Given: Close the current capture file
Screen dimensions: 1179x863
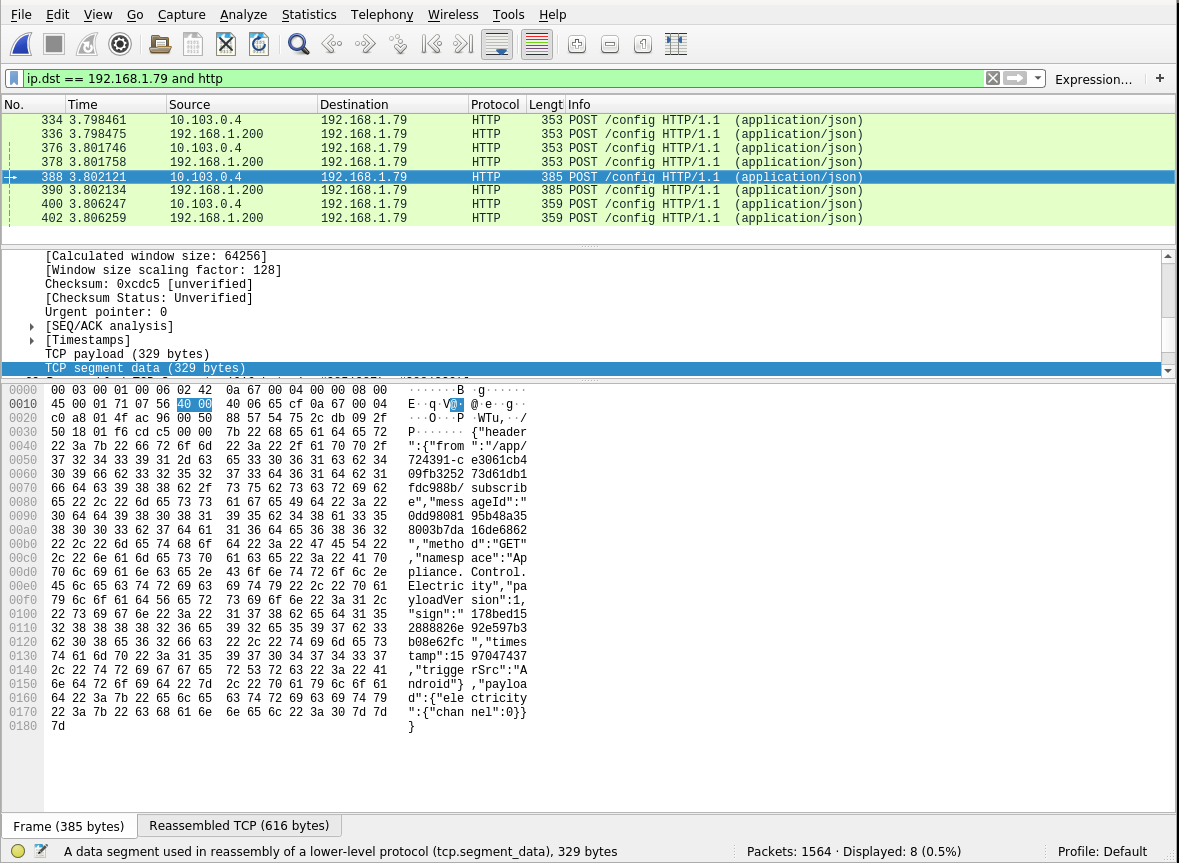Looking at the screenshot, I should coord(224,44).
